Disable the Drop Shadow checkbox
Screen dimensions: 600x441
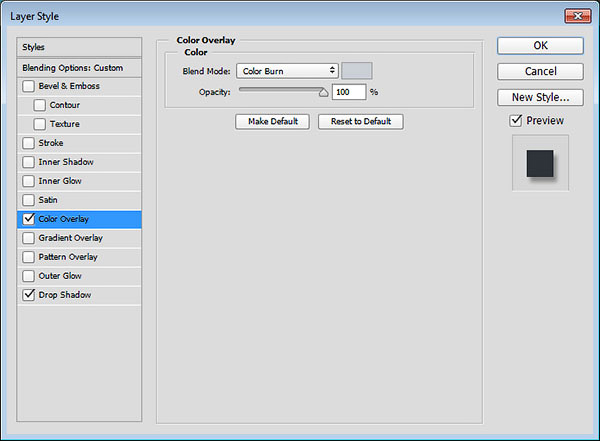[28, 295]
